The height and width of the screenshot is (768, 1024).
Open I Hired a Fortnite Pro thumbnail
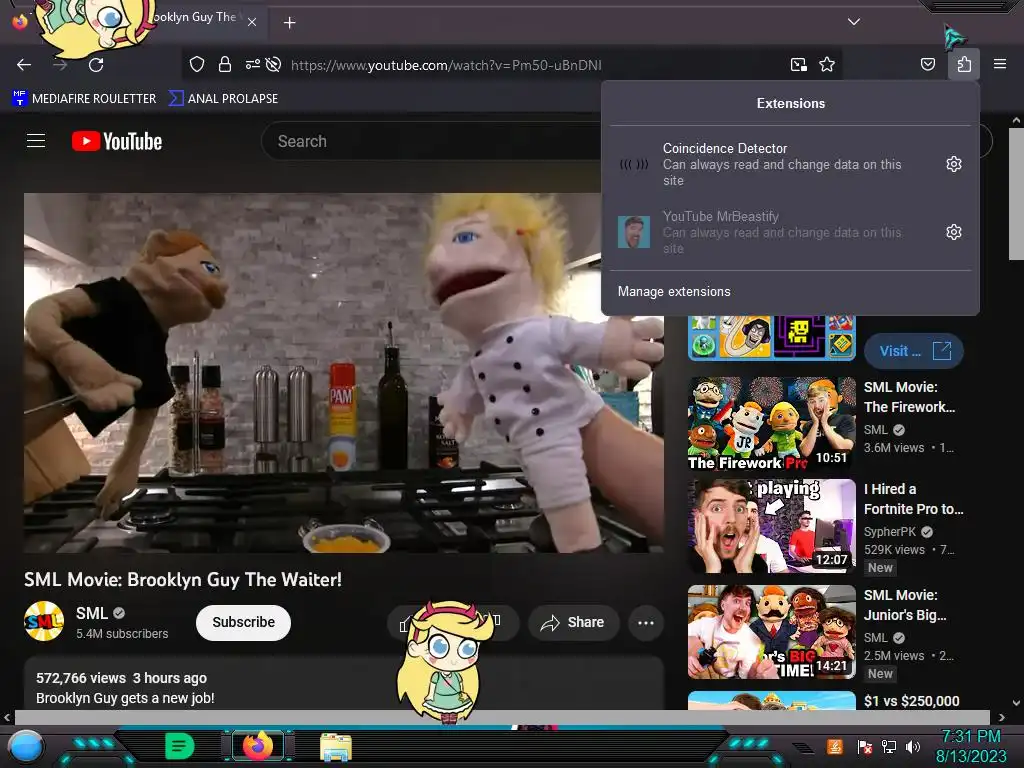coord(771,526)
